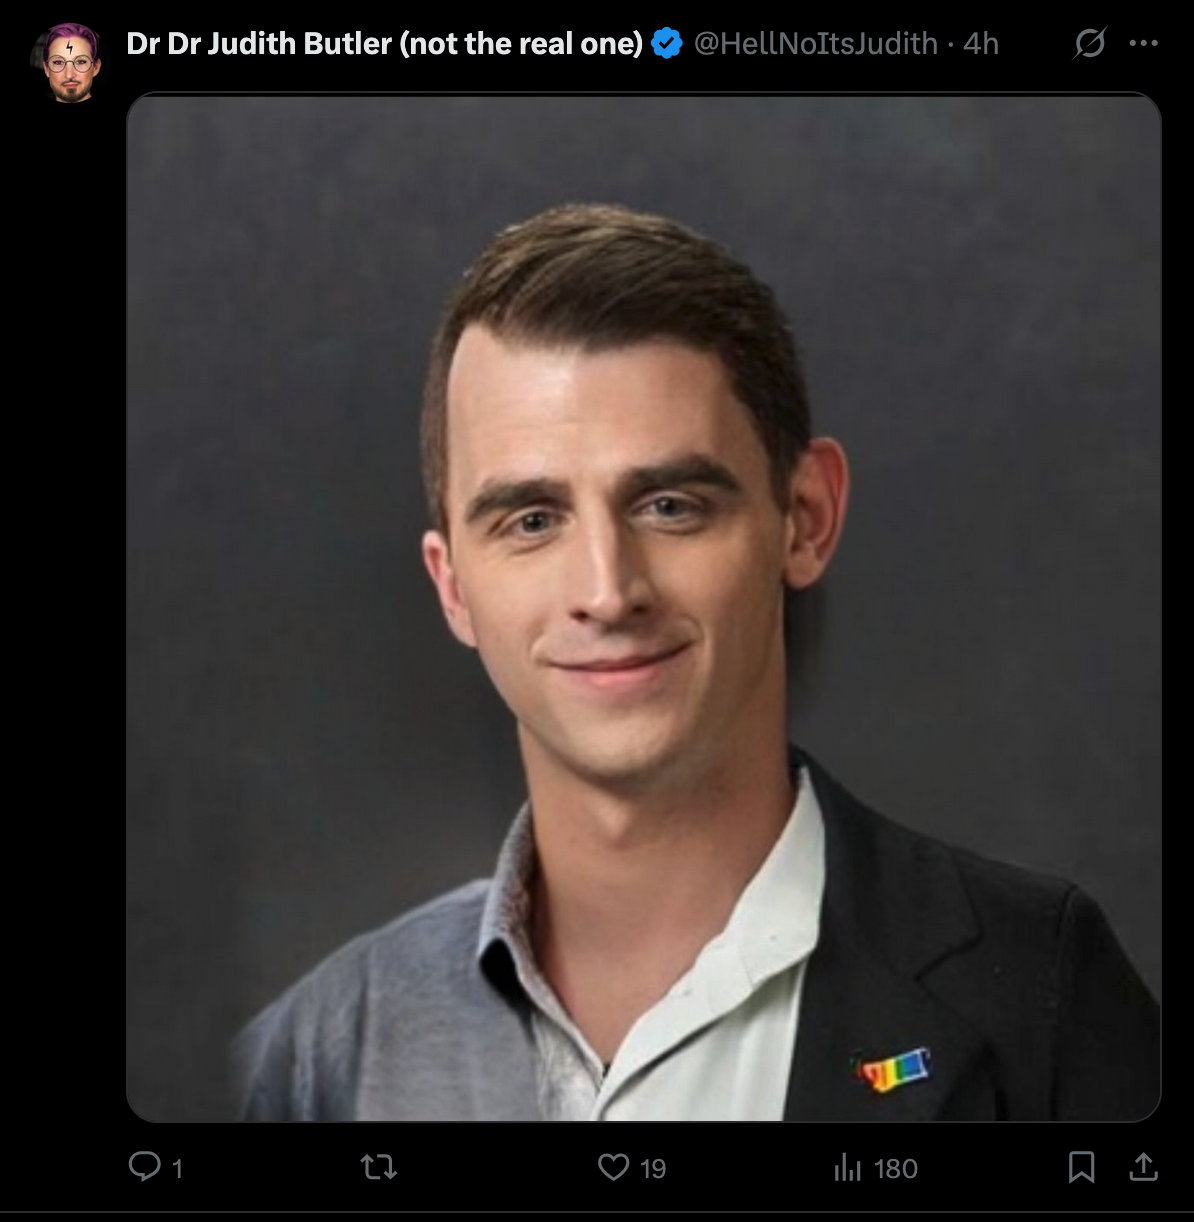
Task: Click the reply count number 1
Action: [177, 1168]
